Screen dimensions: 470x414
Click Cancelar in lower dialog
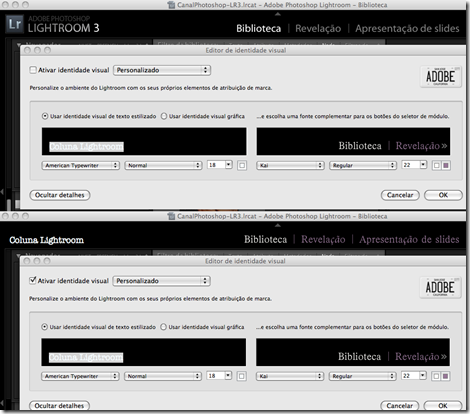click(400, 406)
